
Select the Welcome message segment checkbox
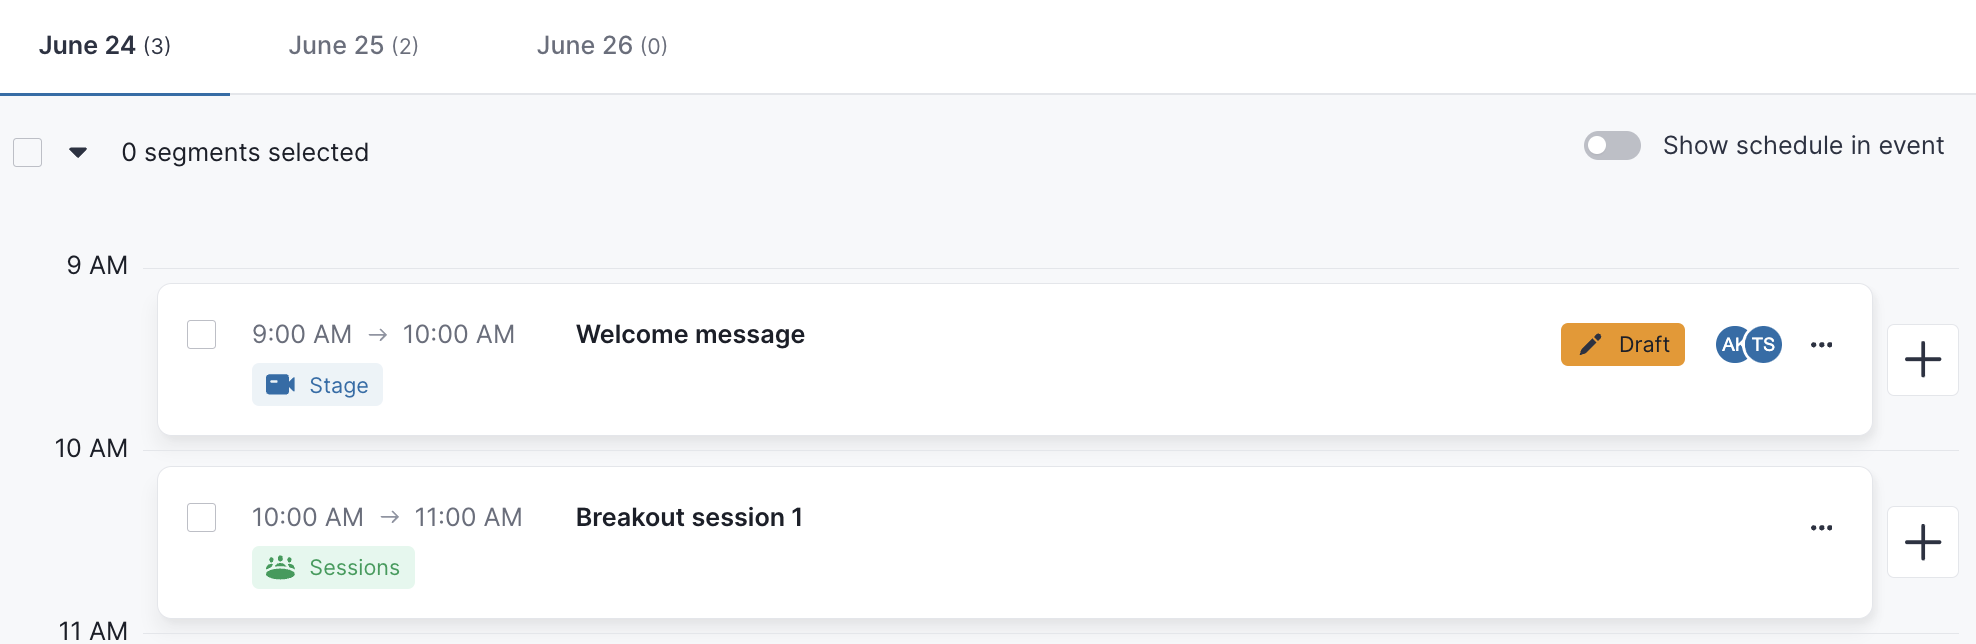click(202, 335)
